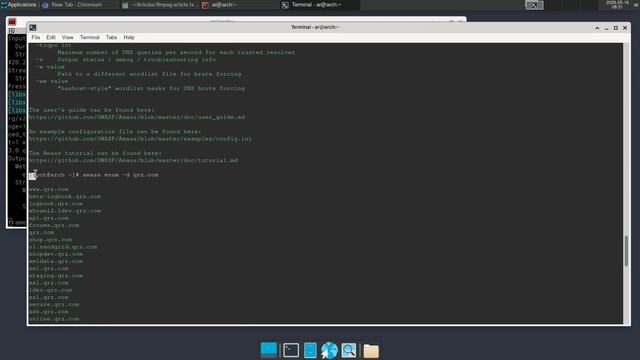Screen dimensions: 640x360
Task: Open the Help menu
Action: point(129,37)
